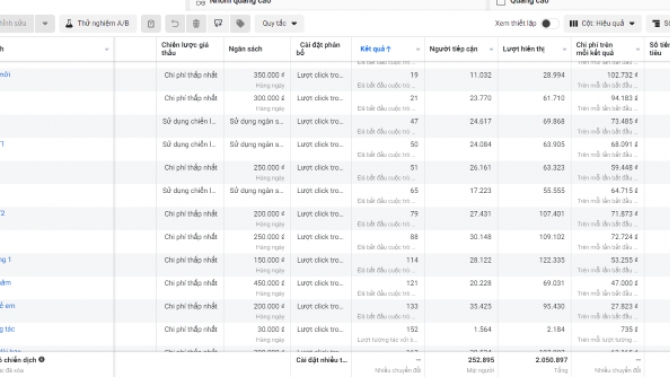Toggle the 'Xem thiết lập' switch
Image resolution: width=670 pixels, height=377 pixels.
(x=549, y=24)
